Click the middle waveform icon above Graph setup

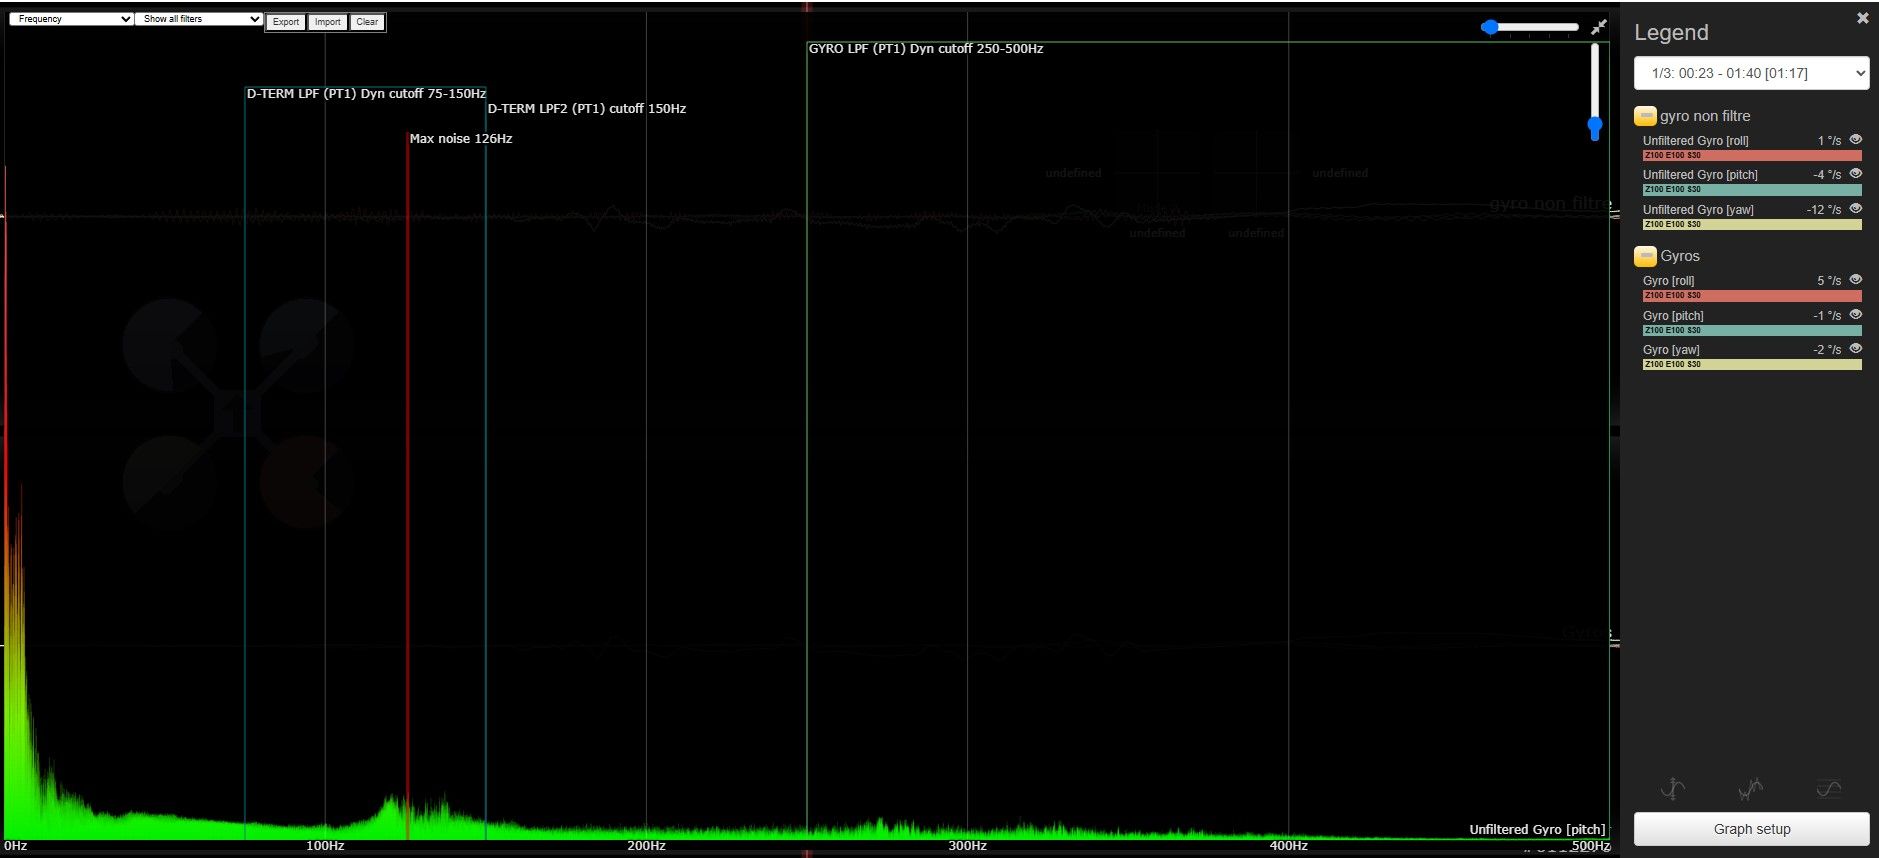click(x=1750, y=789)
